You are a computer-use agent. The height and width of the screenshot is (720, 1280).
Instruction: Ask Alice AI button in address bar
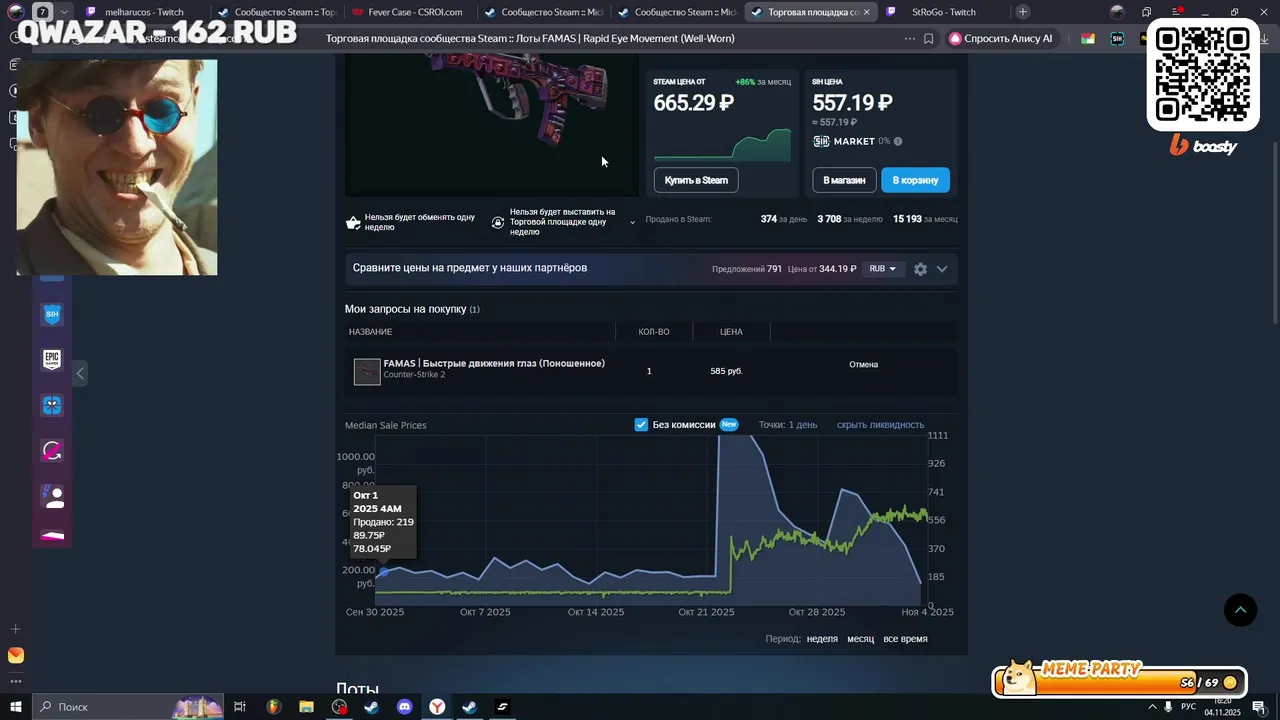click(x=1001, y=39)
